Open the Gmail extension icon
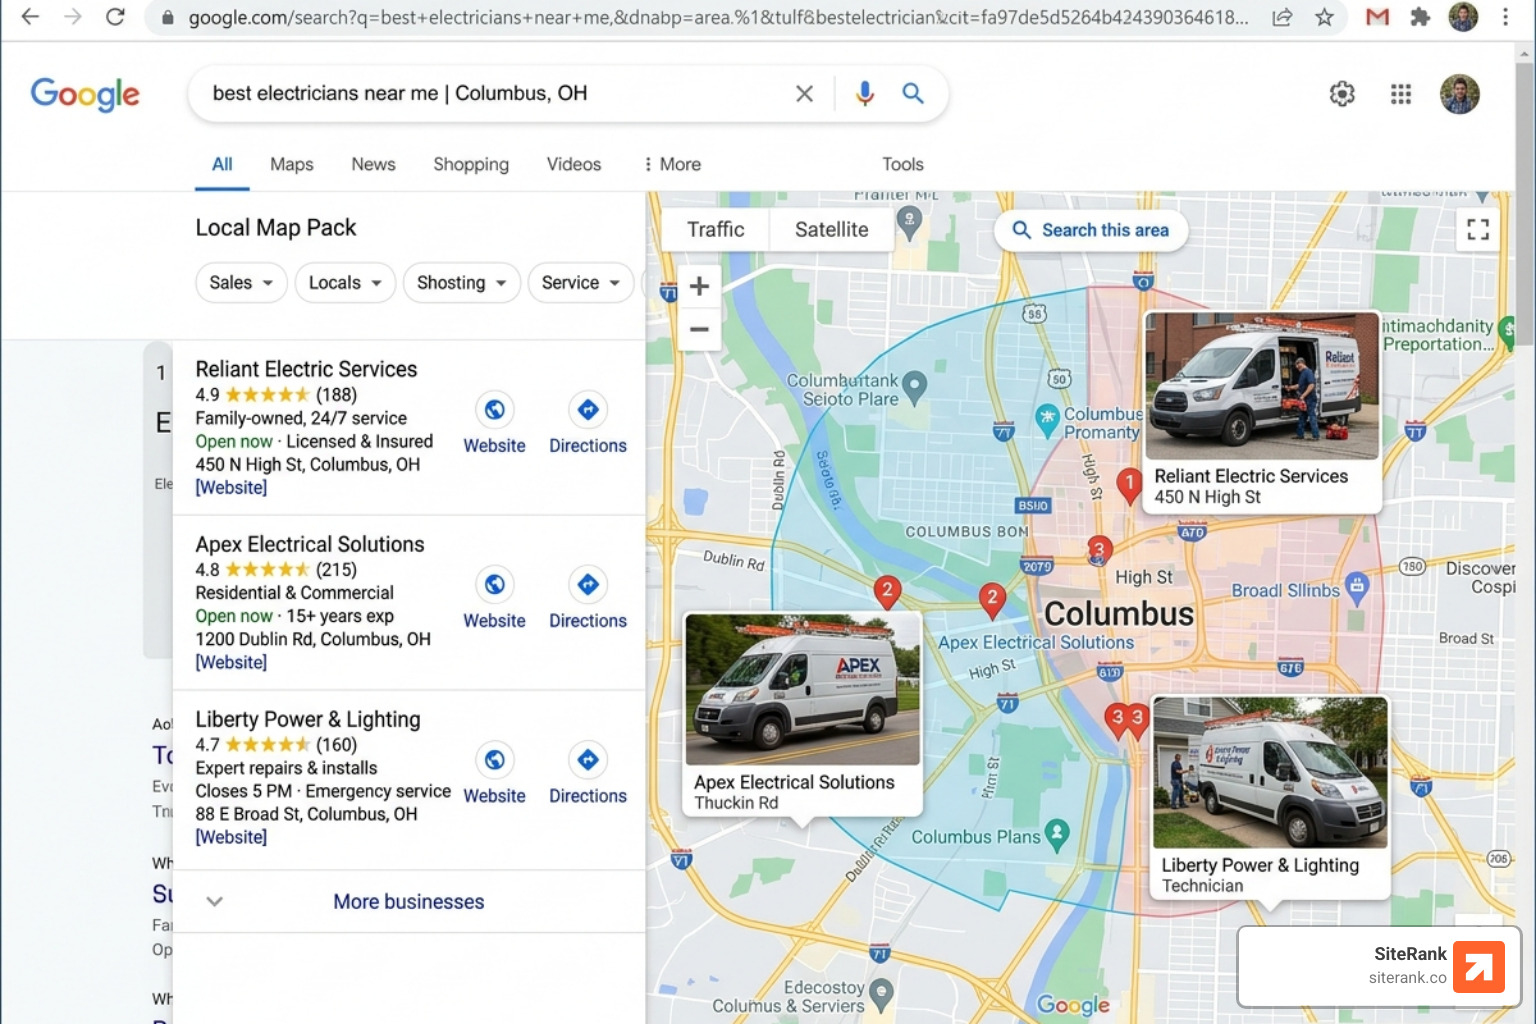This screenshot has height=1024, width=1536. [x=1378, y=17]
